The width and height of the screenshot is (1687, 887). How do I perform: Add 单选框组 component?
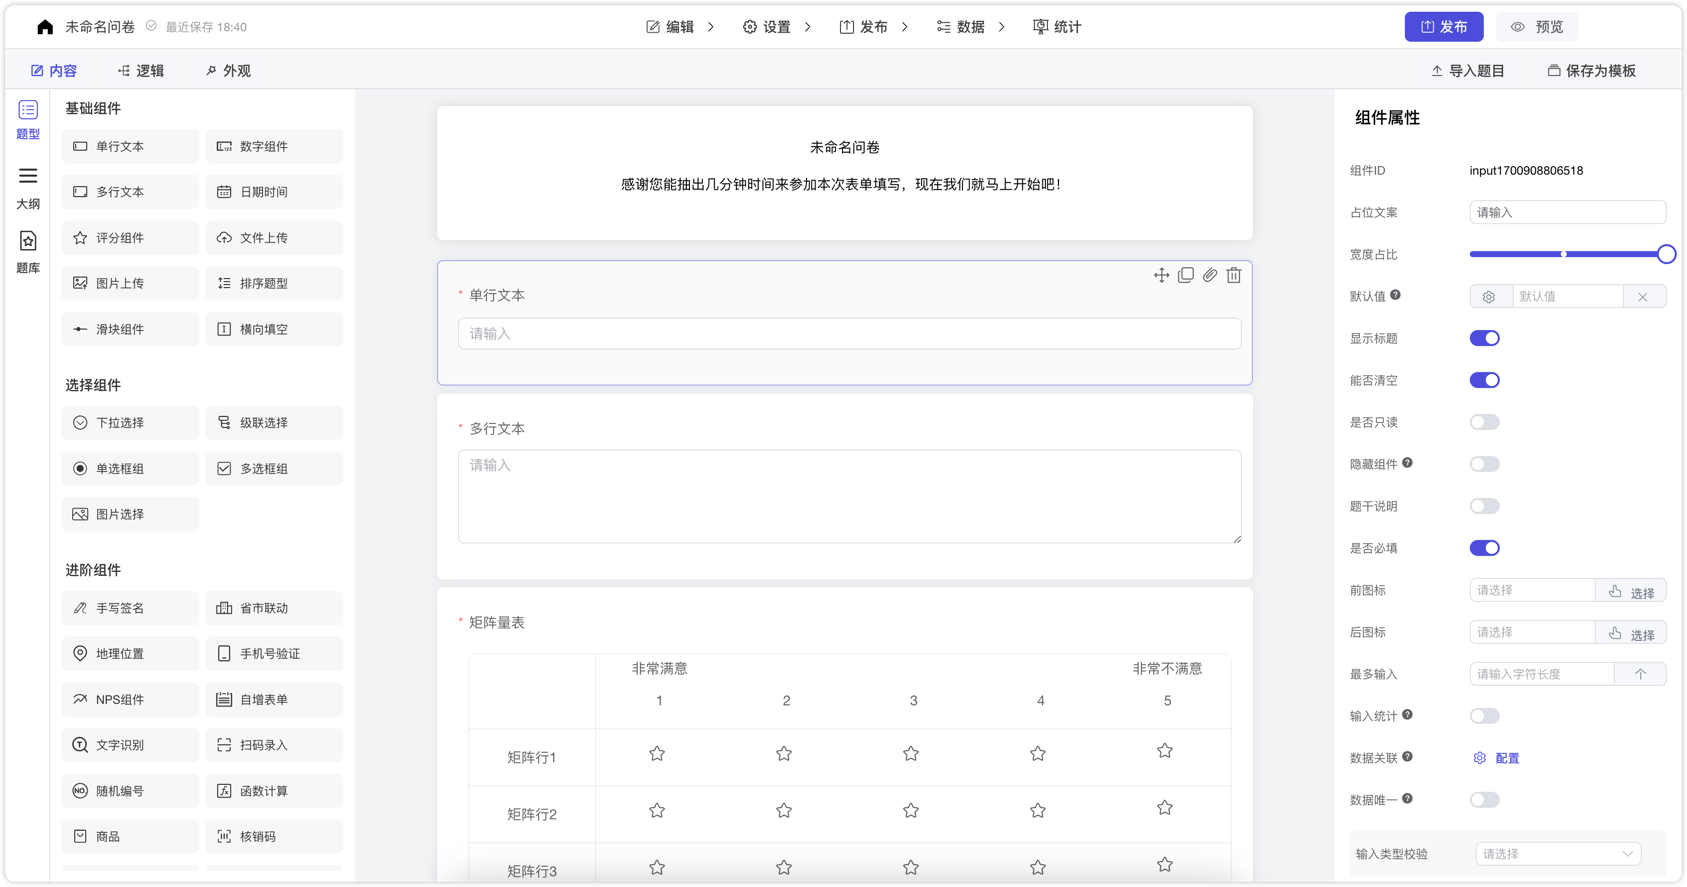[130, 468]
